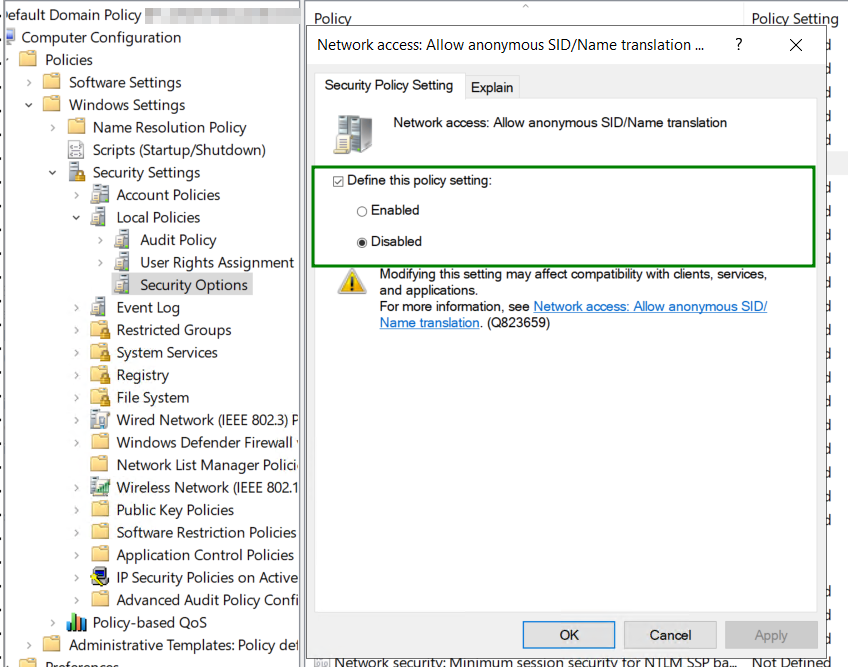
Task: Click the Computer Configuration icon
Action: coord(9,38)
